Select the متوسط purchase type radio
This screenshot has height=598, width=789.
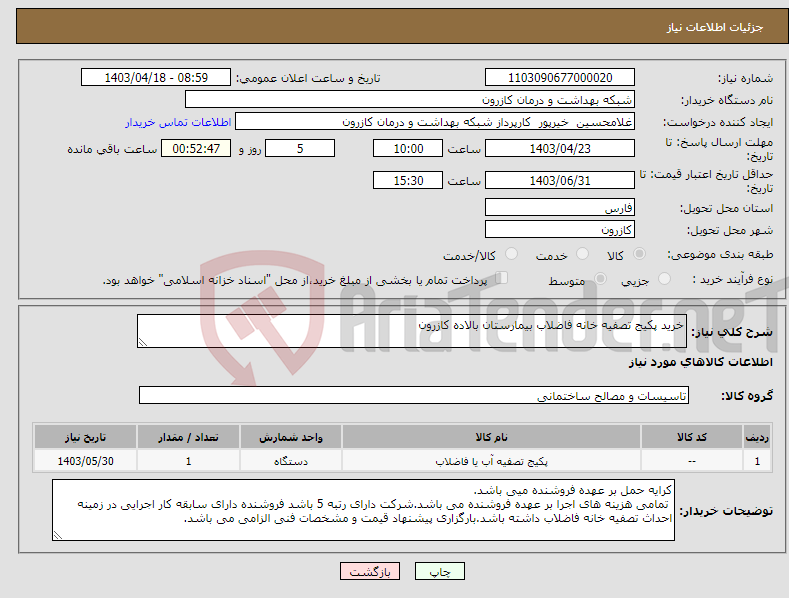[600, 278]
